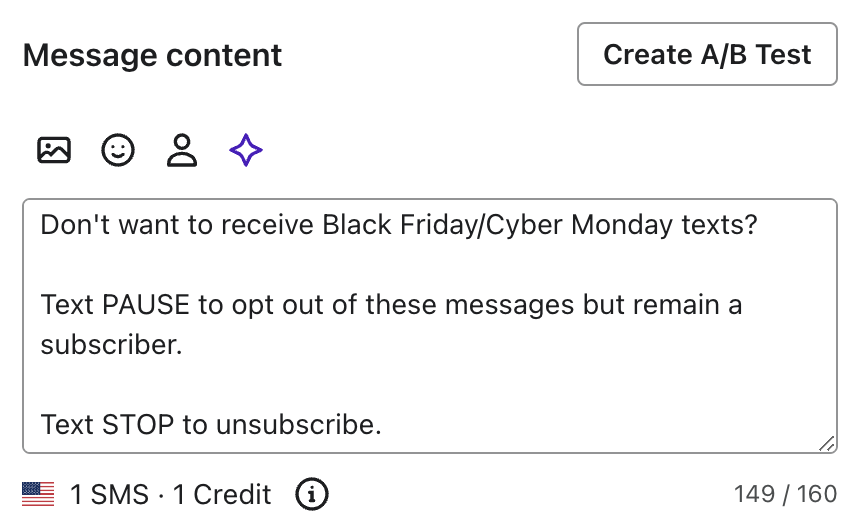Image resolution: width=858 pixels, height=526 pixels.
Task: Click the Message content heading
Action: point(153,55)
